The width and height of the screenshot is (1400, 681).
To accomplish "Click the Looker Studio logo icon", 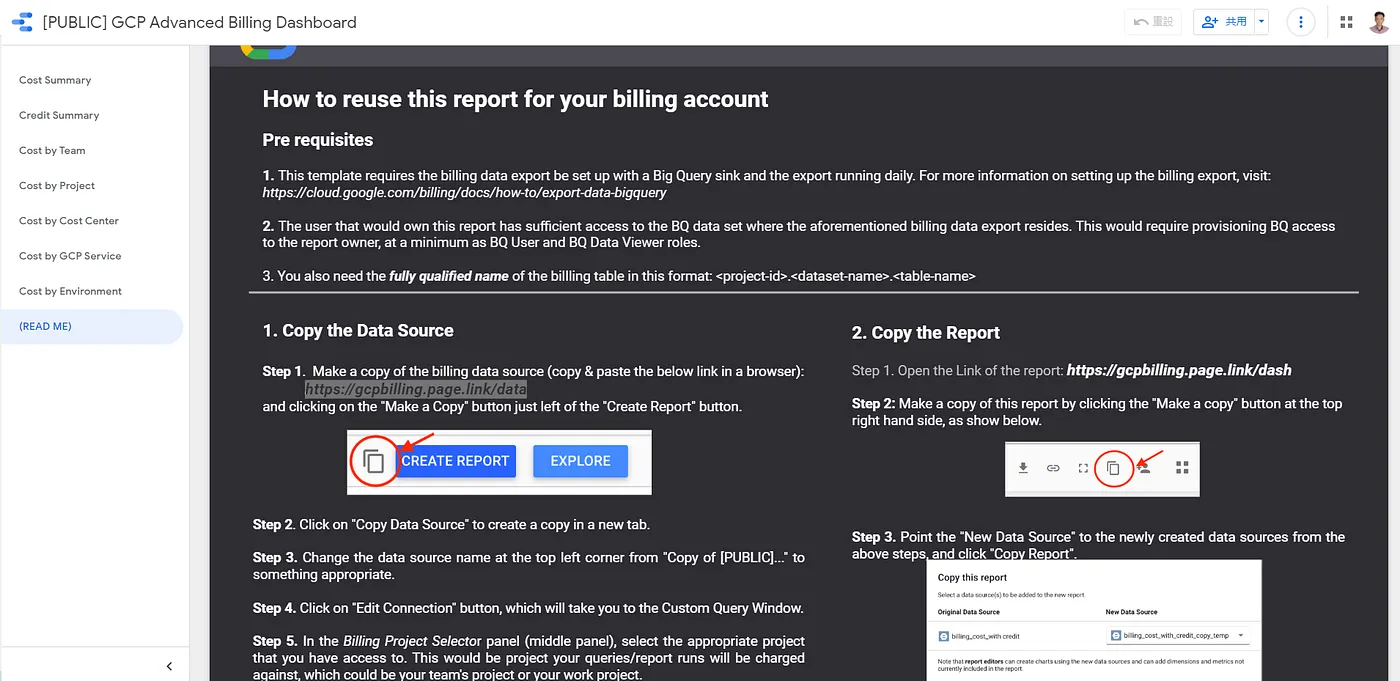I will pyautogui.click(x=21, y=22).
